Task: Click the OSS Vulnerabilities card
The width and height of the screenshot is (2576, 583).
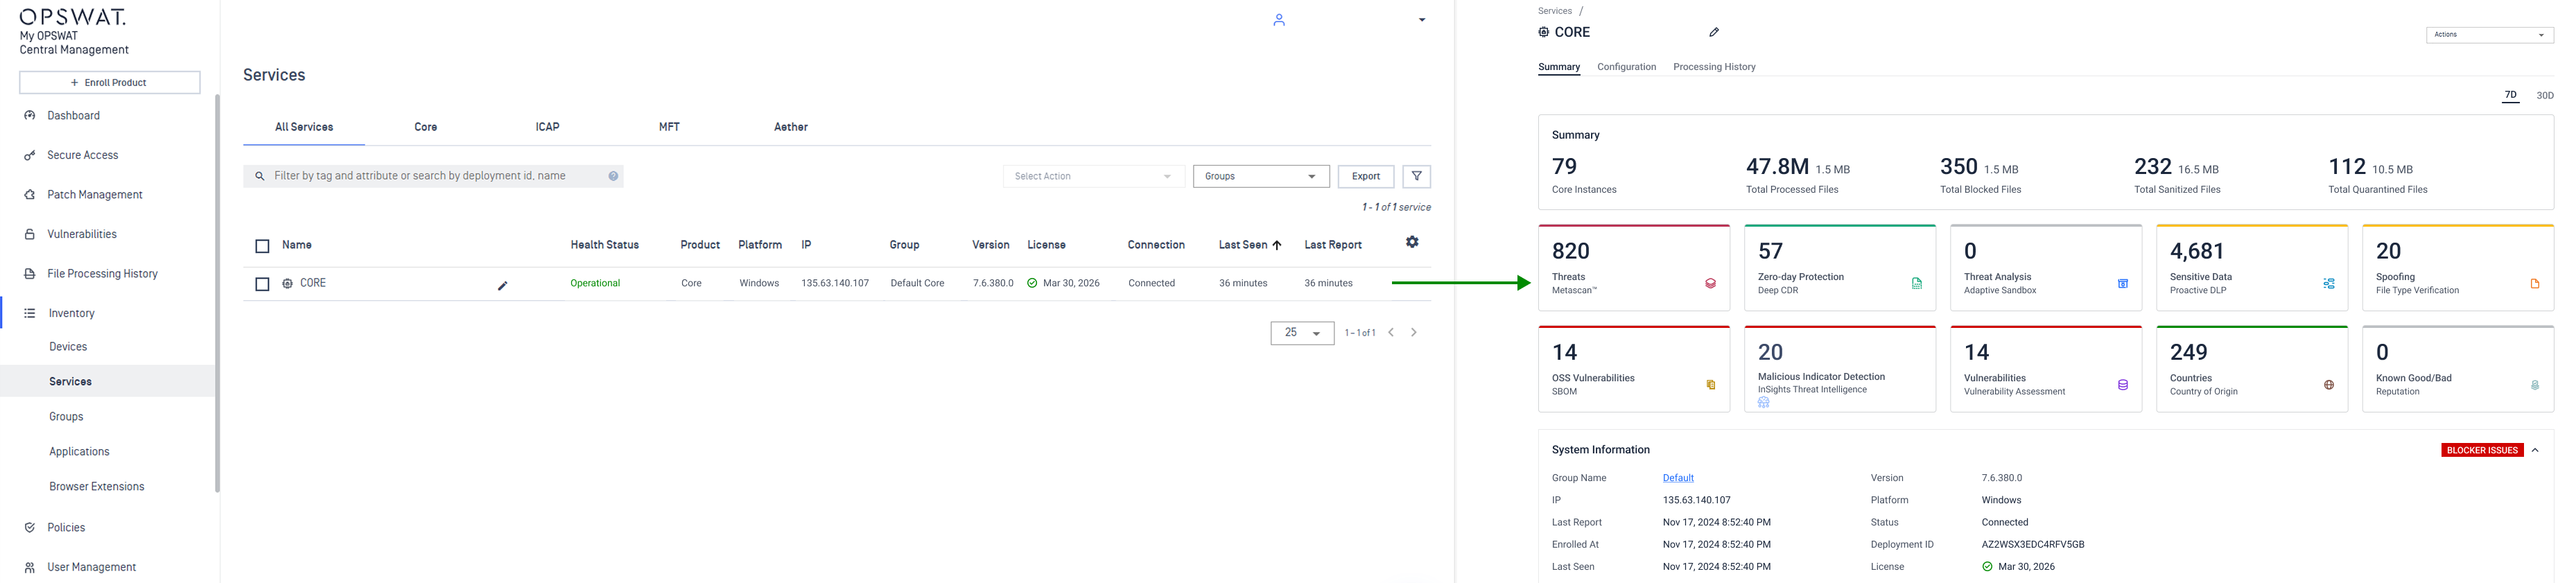Action: [1633, 368]
